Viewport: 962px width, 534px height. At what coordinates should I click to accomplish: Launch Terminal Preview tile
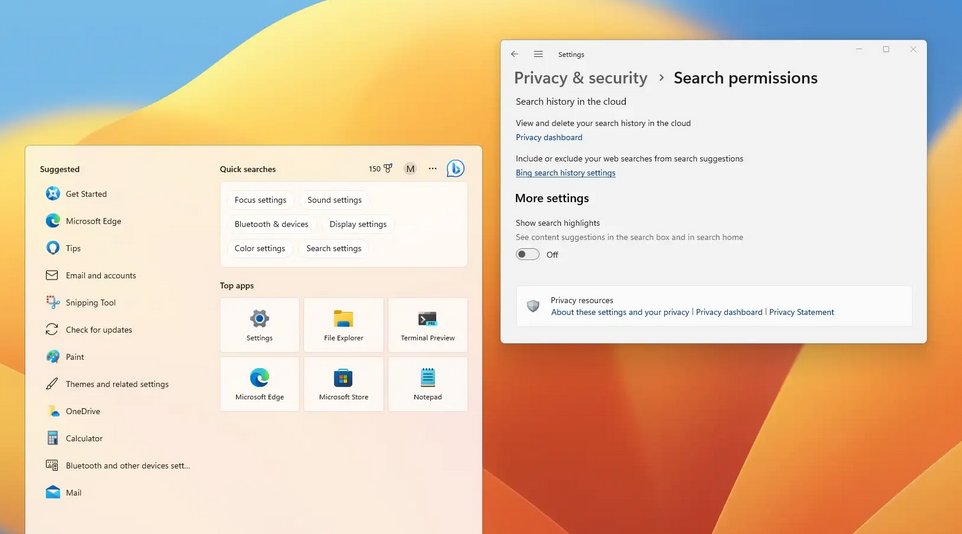(428, 325)
